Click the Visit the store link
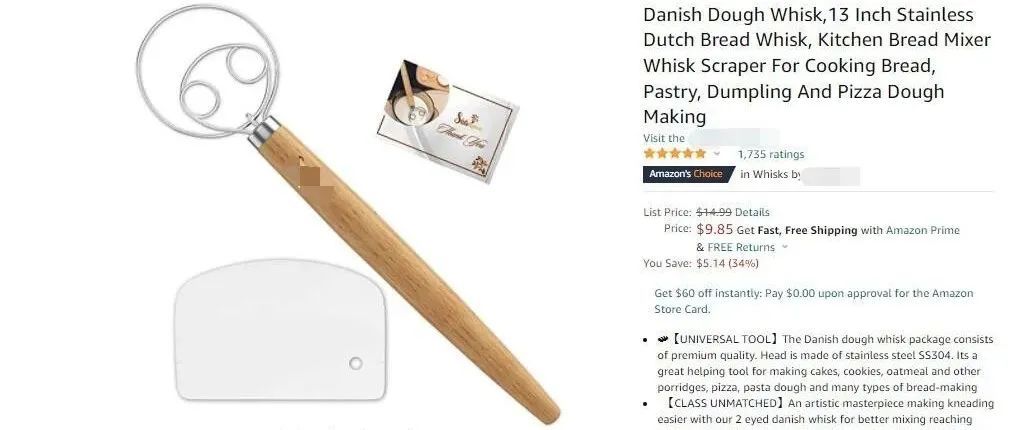Screen dimensions: 1012x430 point(711,138)
